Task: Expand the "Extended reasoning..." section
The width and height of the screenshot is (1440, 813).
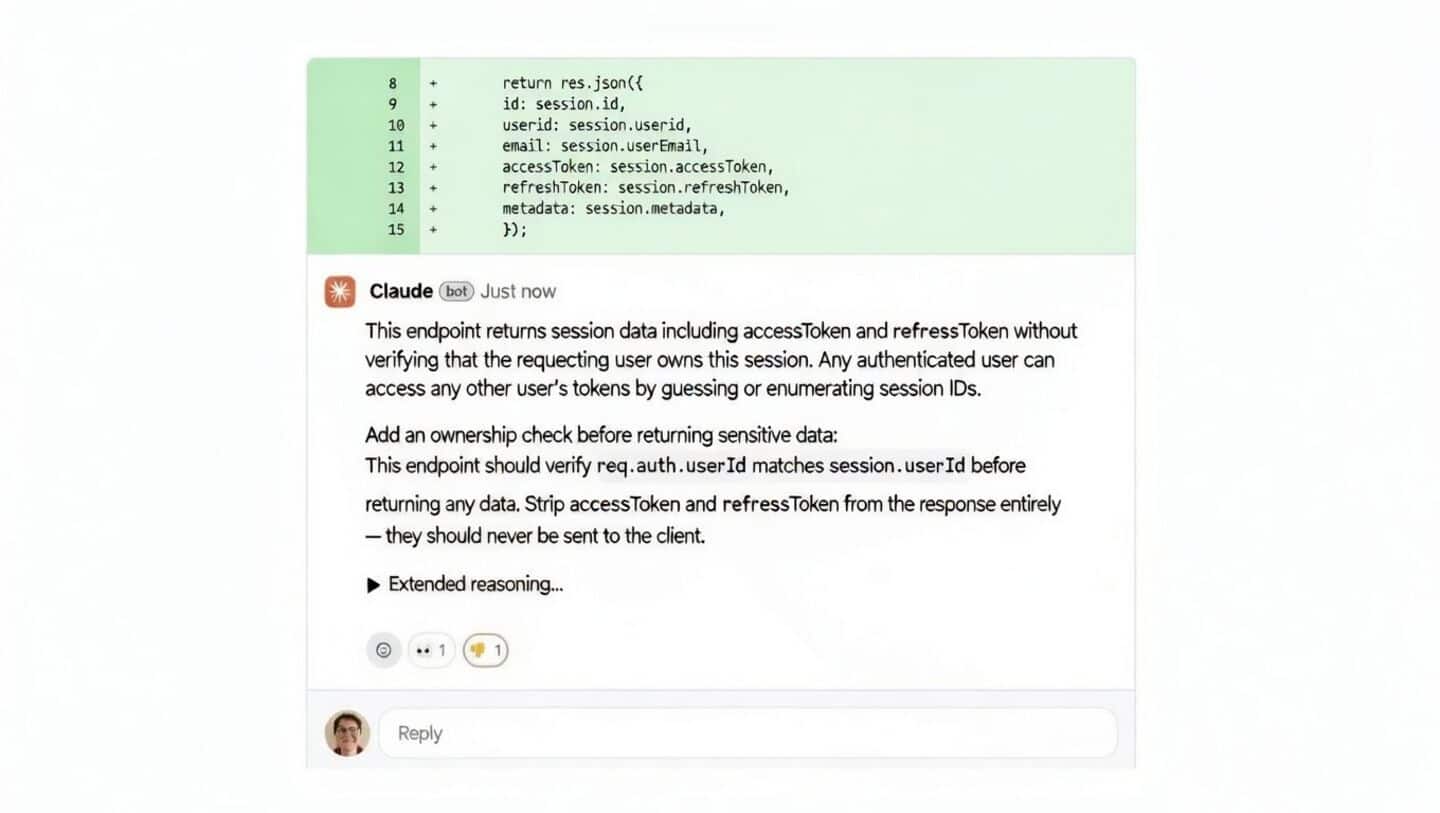Action: (473, 584)
